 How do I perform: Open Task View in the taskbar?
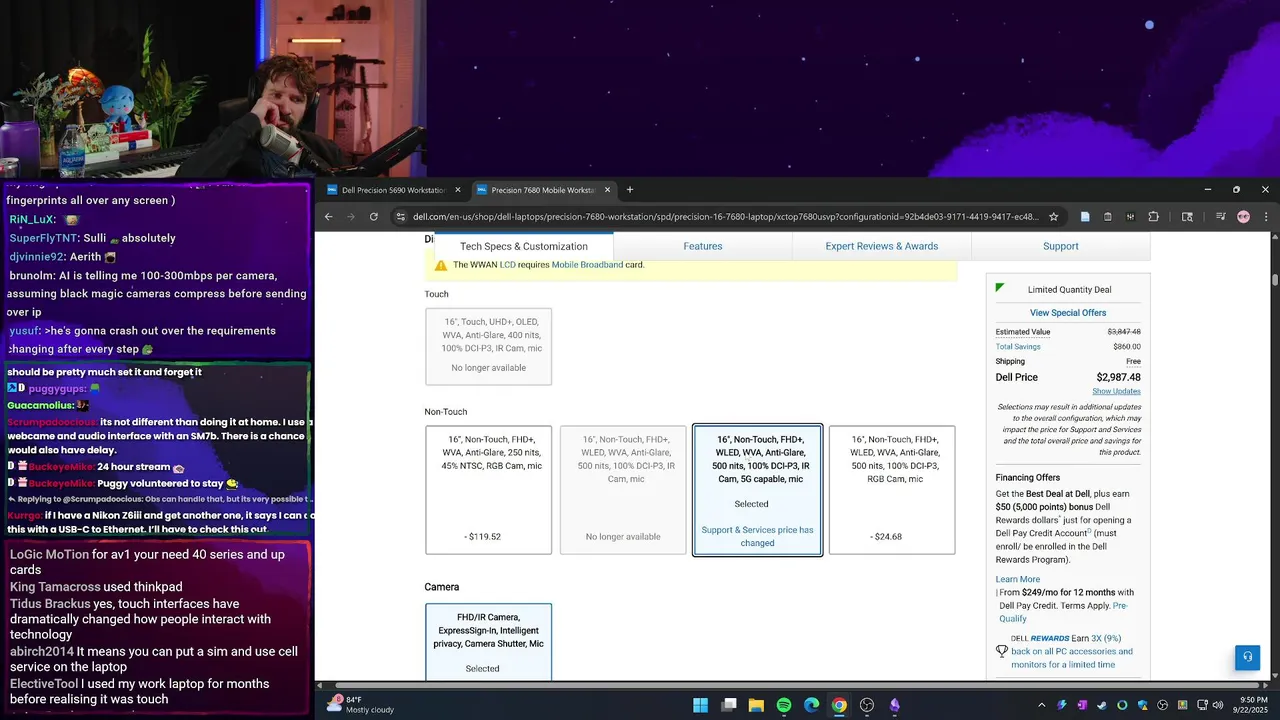729,705
